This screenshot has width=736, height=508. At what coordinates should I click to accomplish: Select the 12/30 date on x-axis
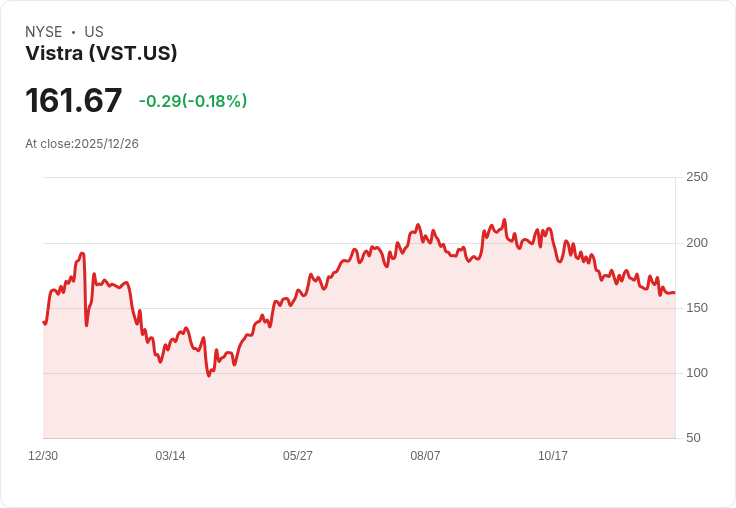click(x=43, y=456)
